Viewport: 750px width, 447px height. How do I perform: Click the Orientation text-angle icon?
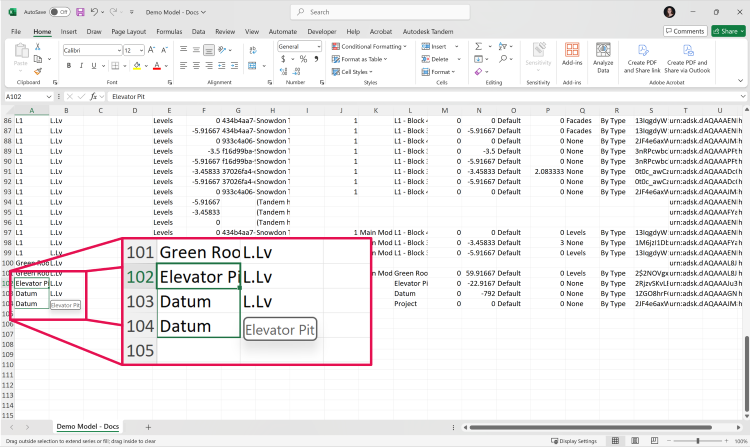click(x=222, y=49)
